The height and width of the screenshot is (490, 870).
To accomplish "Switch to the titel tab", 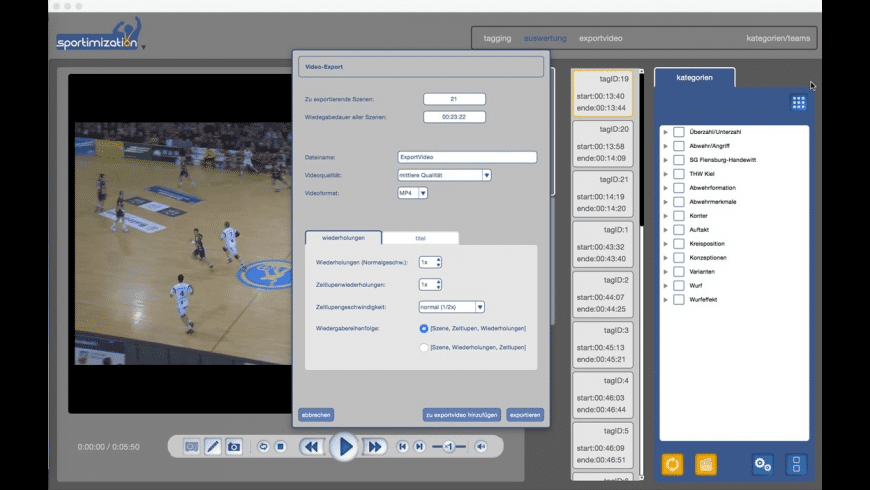I will (420, 238).
